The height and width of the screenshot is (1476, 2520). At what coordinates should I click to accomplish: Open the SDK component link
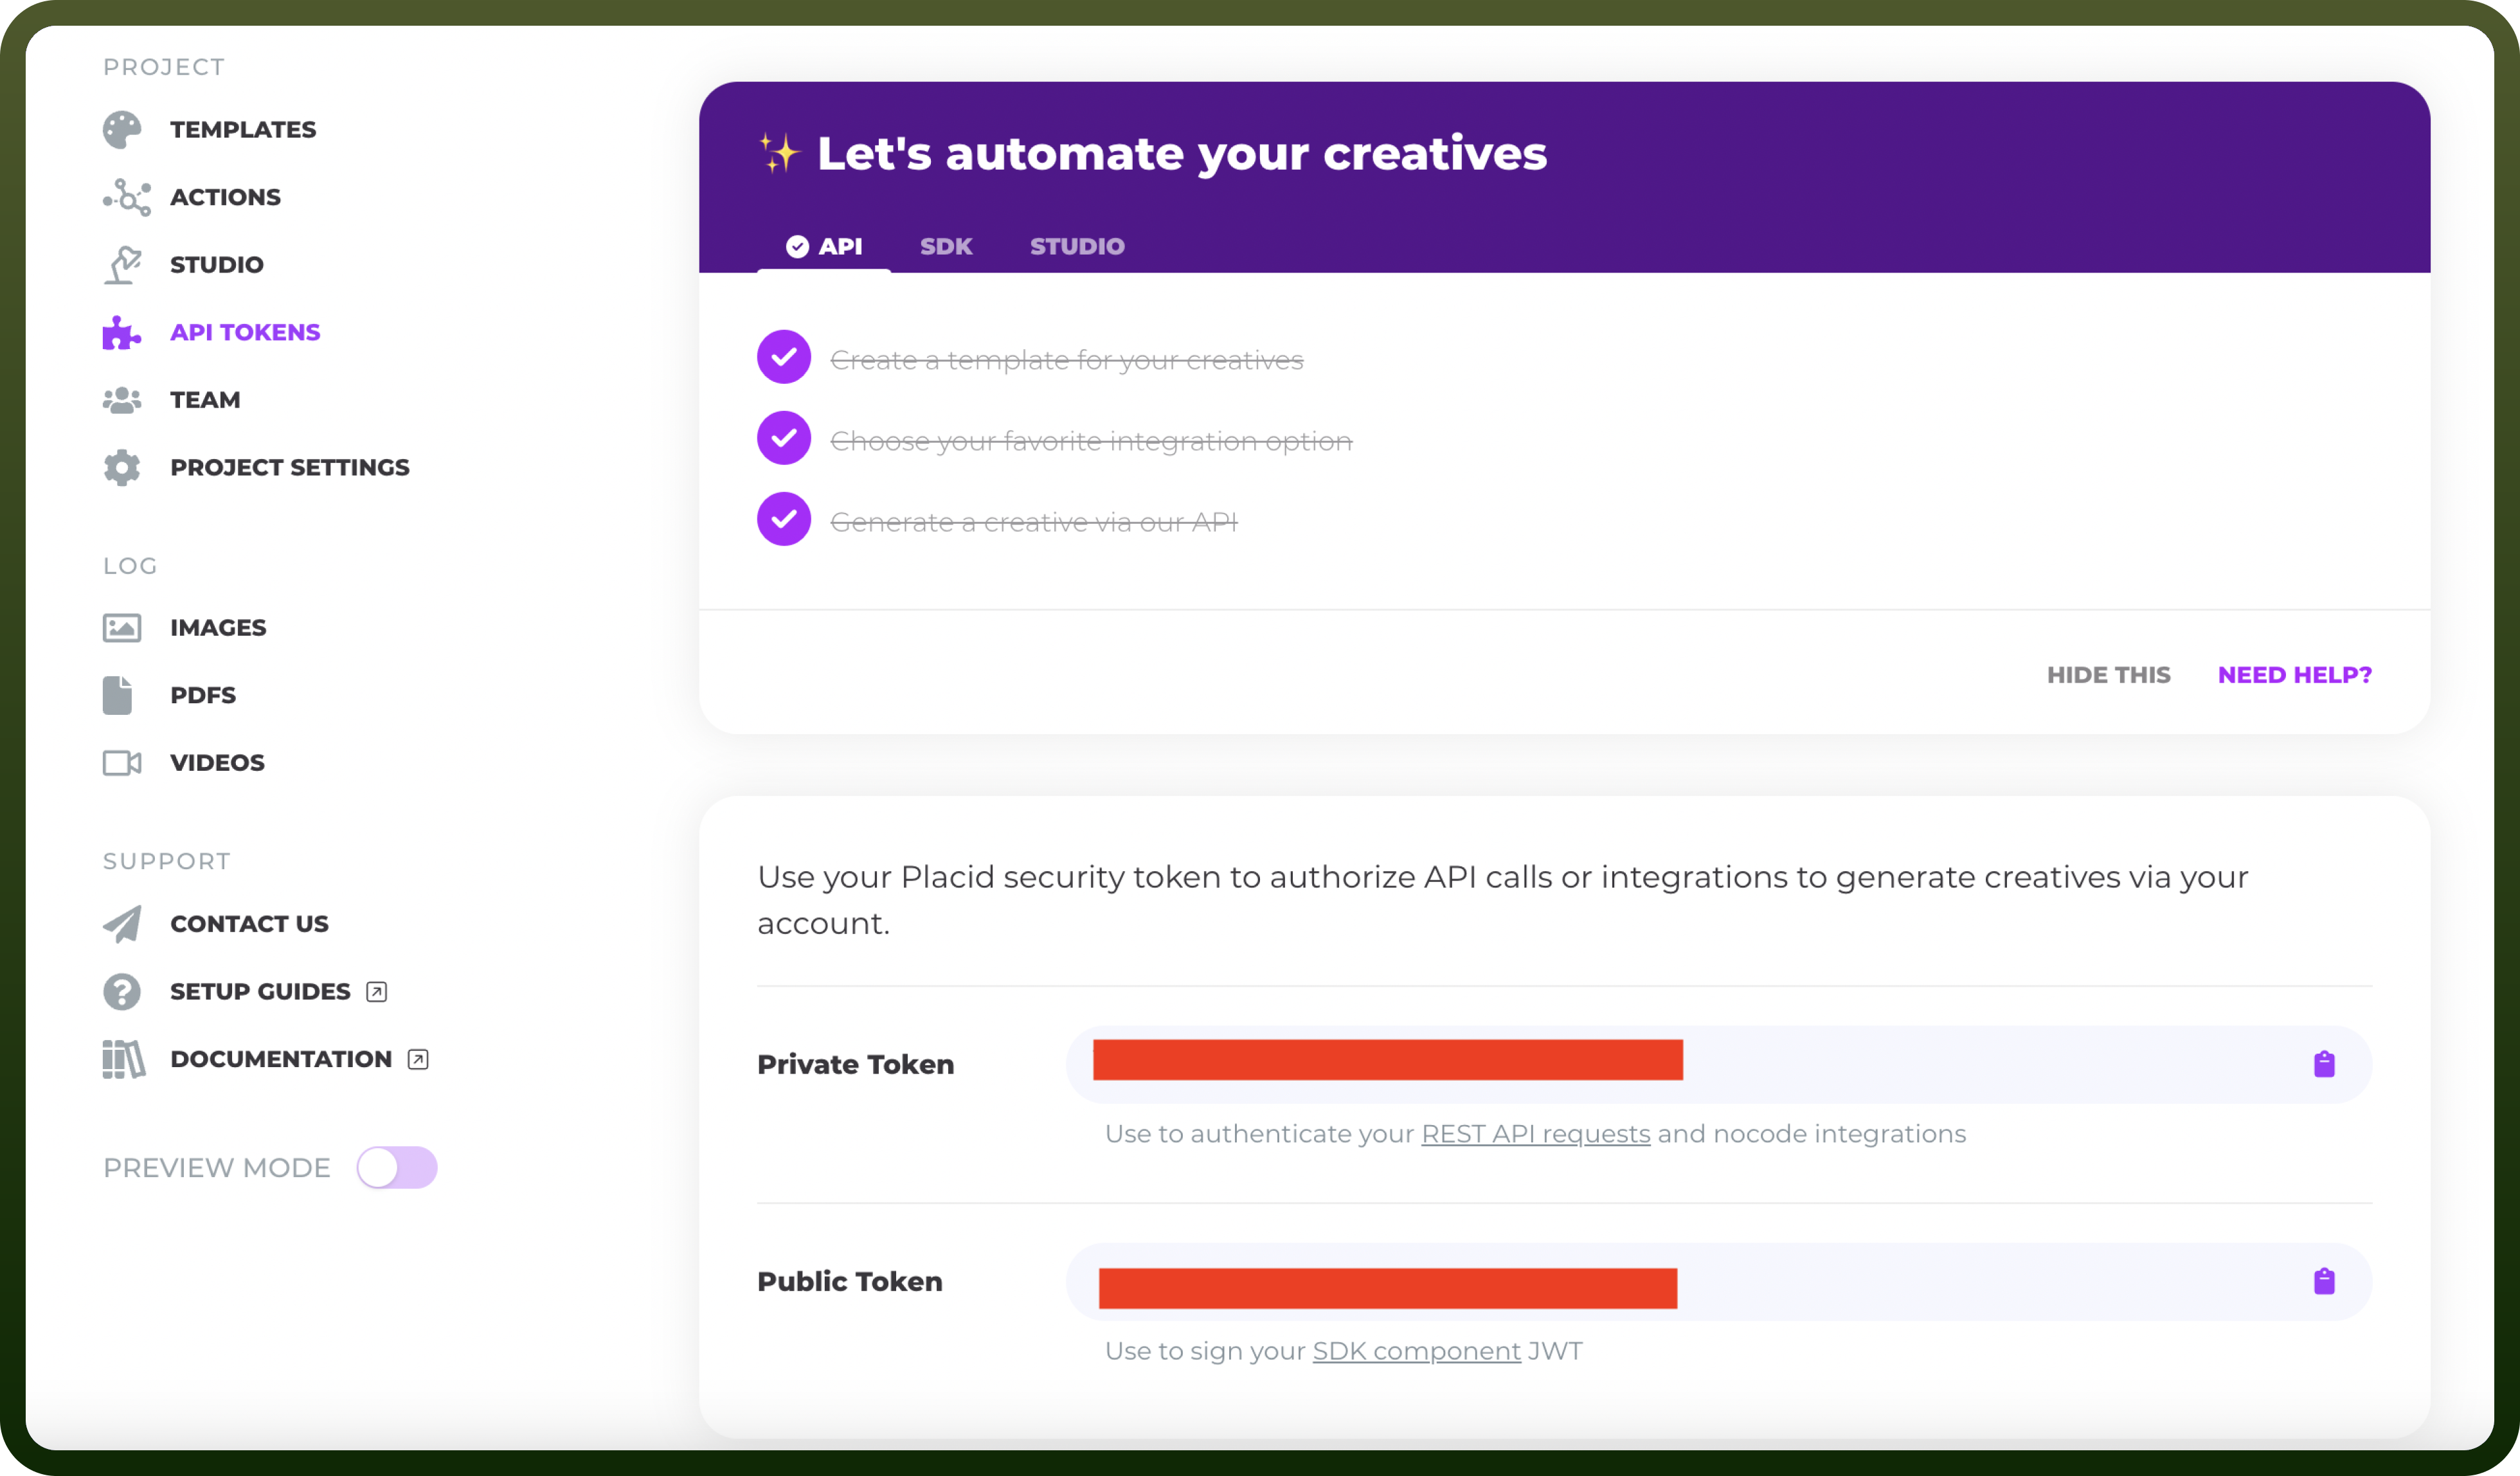click(x=1416, y=1351)
